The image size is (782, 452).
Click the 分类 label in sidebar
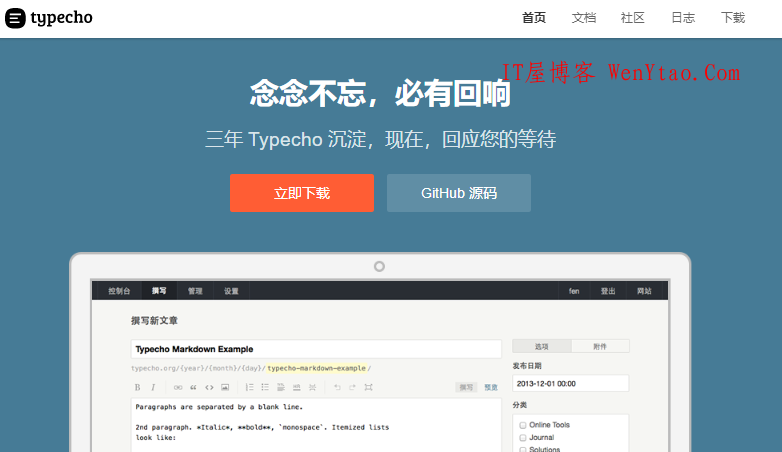520,405
